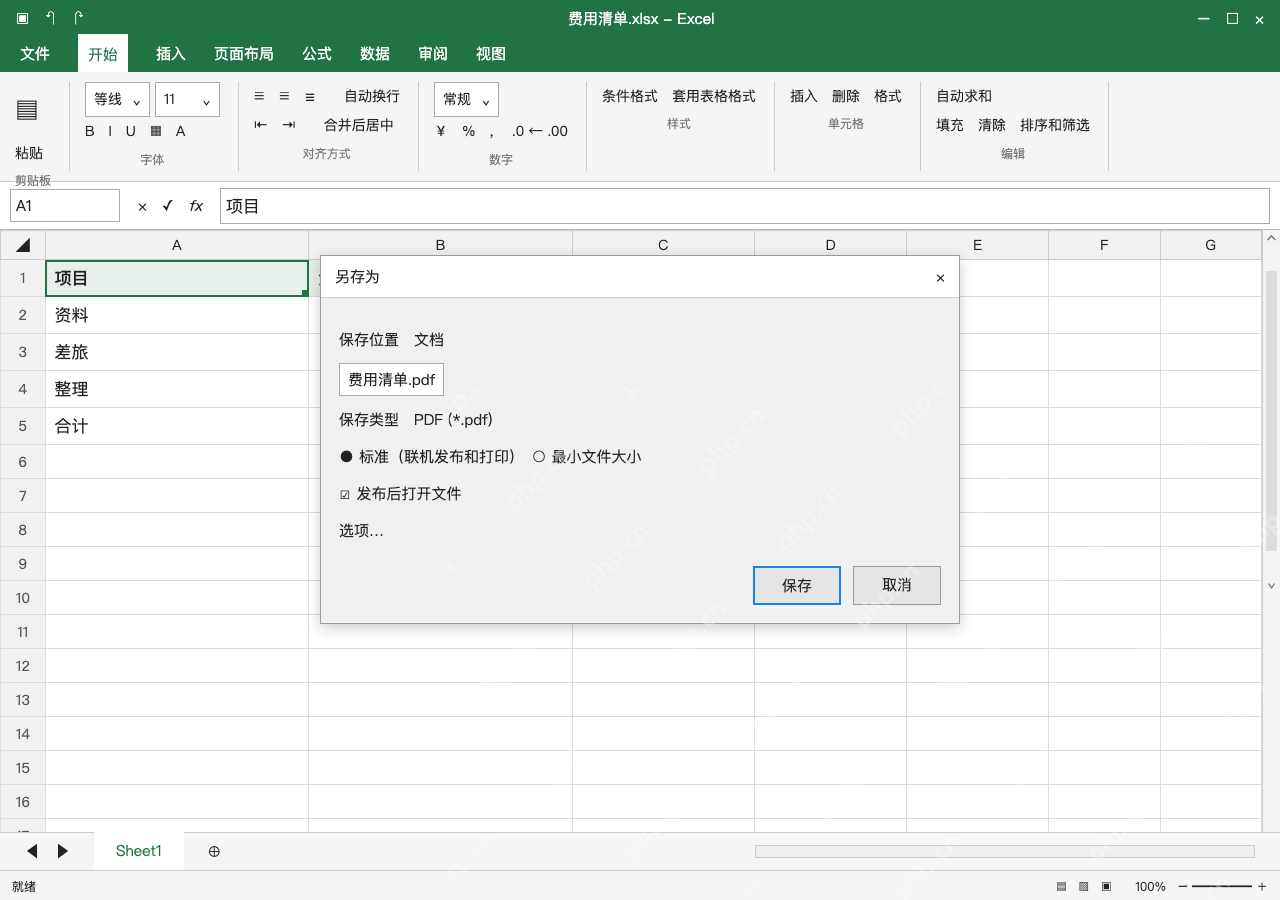Switch to the 视图 ribbon tab

pyautogui.click(x=491, y=53)
